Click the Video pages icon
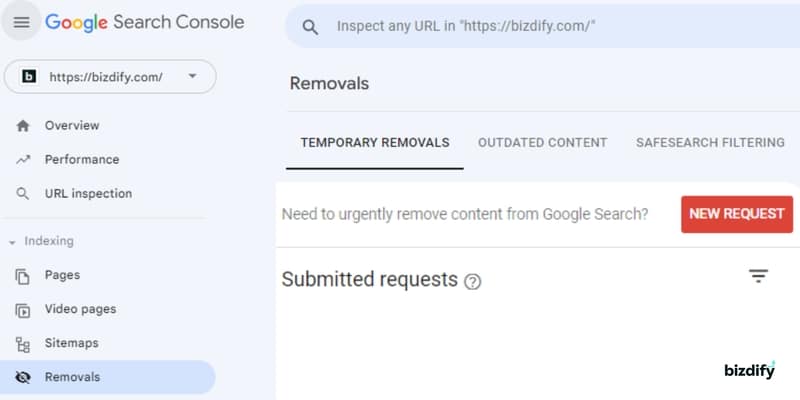This screenshot has width=800, height=400. tap(22, 310)
